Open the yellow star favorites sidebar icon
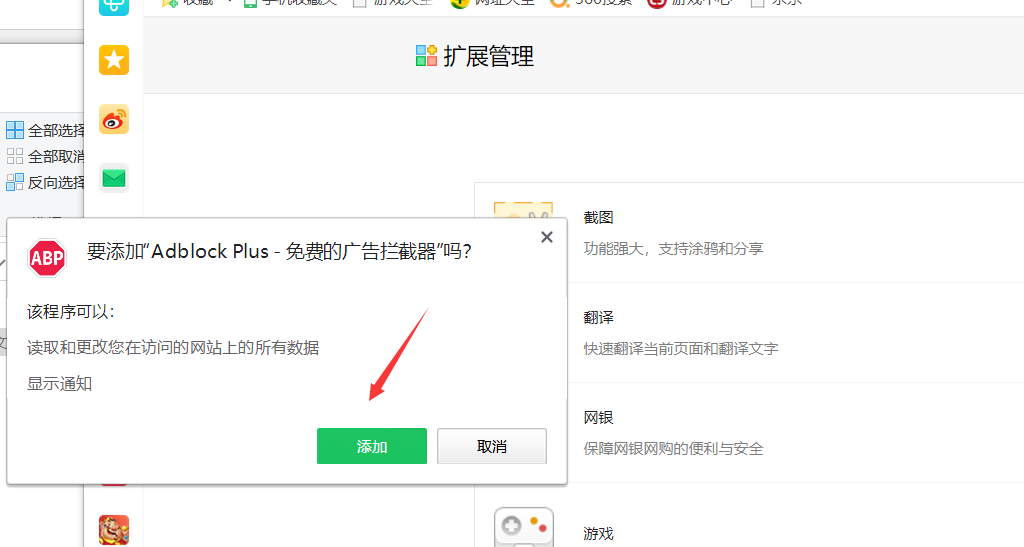The height and width of the screenshot is (547, 1024). coord(114,60)
